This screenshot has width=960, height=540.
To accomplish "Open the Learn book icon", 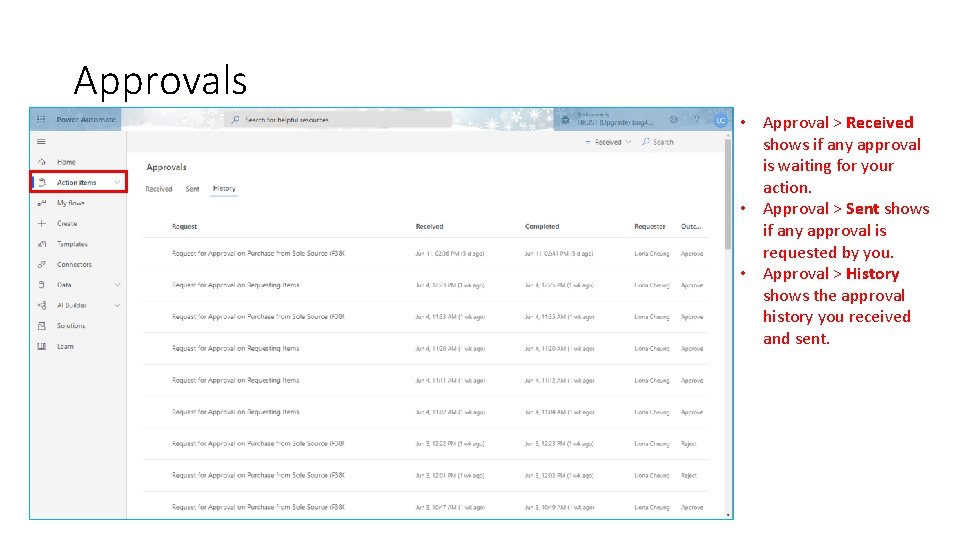I will [42, 346].
